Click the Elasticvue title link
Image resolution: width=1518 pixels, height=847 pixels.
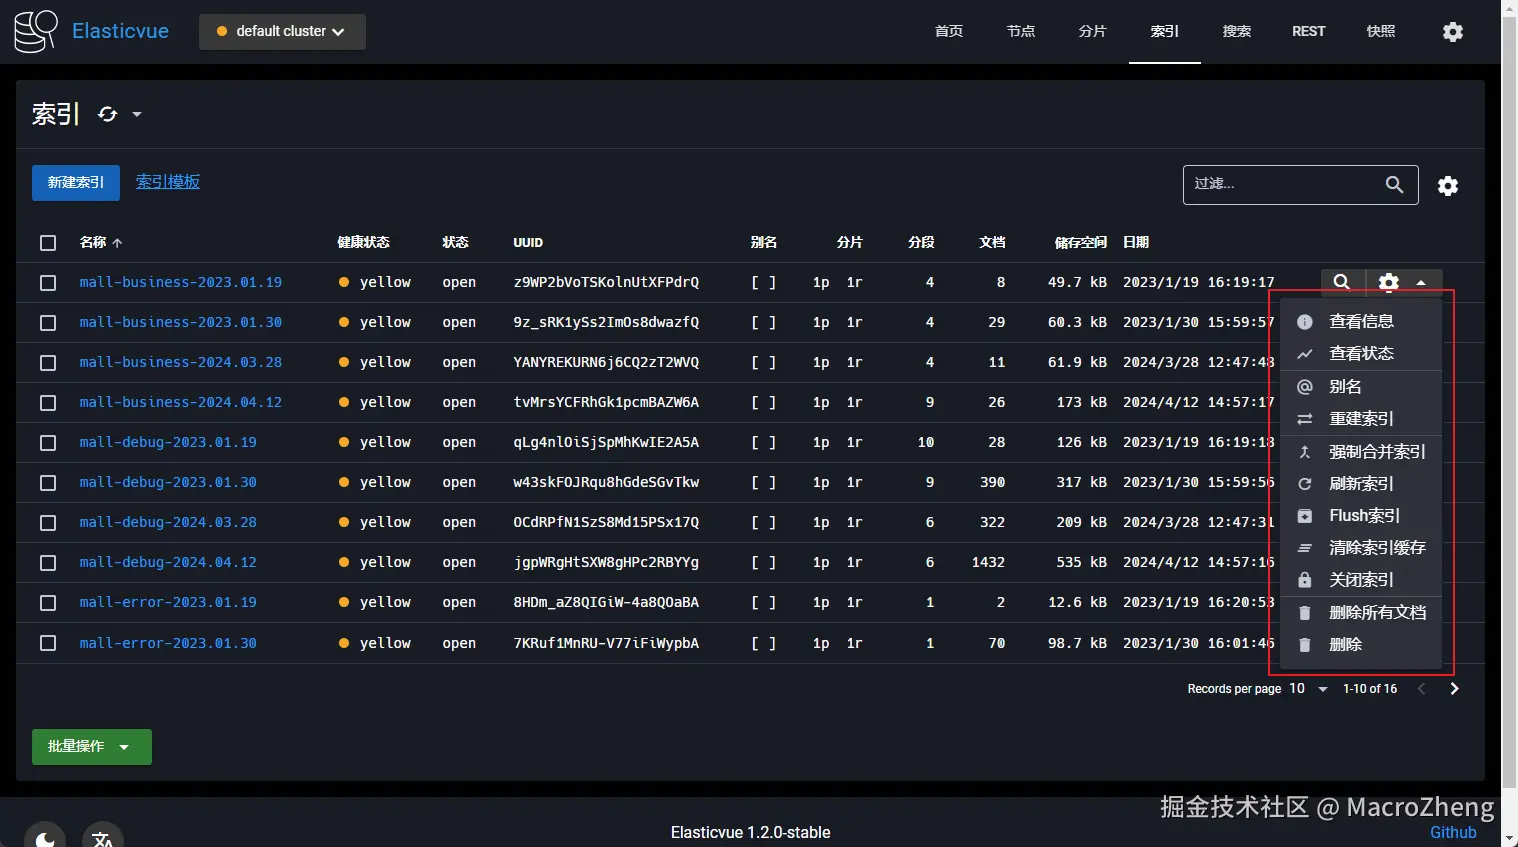tap(120, 31)
